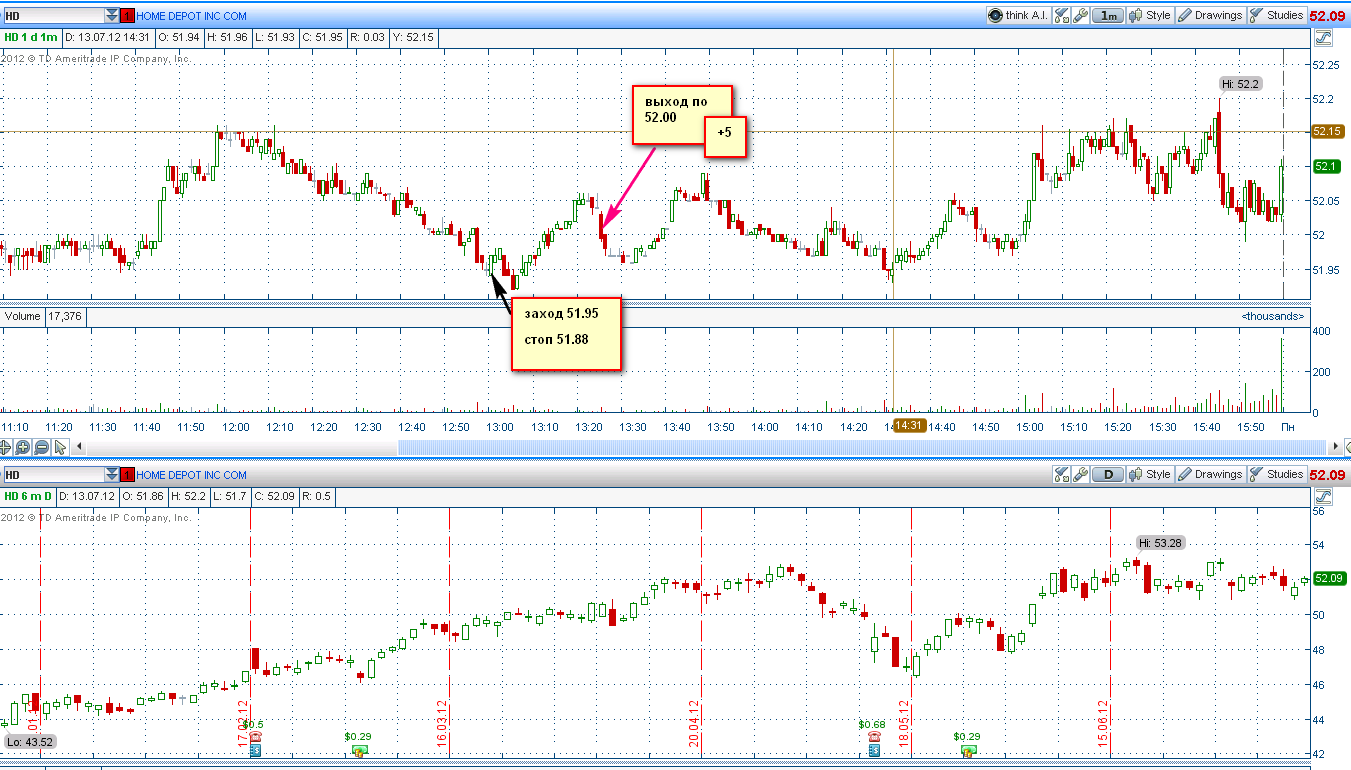Click the Lo: 43.52 price bubble
This screenshot has height=770, width=1351.
[29, 742]
